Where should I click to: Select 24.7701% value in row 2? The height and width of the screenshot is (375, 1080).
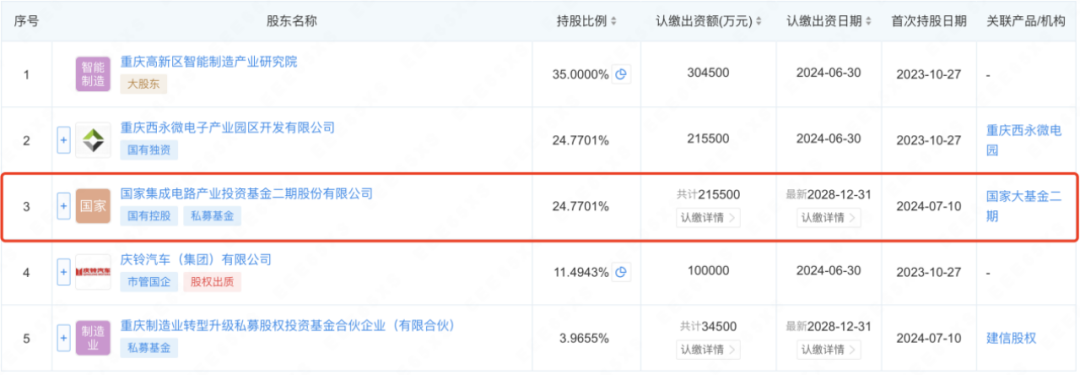click(x=581, y=141)
